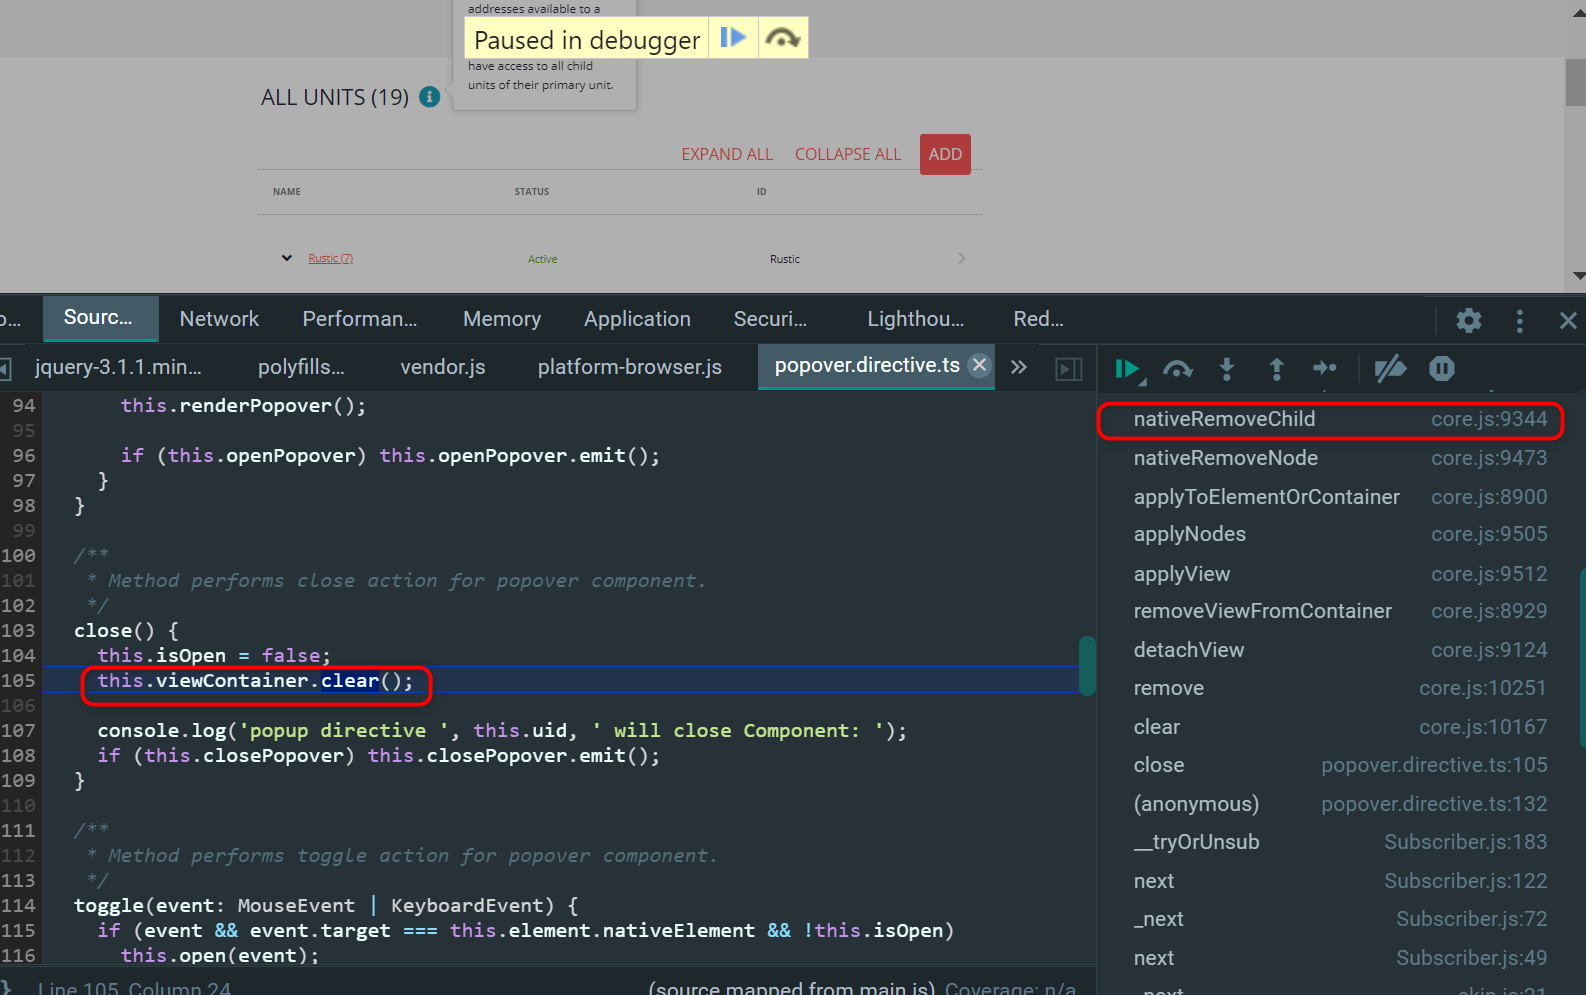Select removeViewFromContainer stack frame
The width and height of the screenshot is (1586, 995).
click(1339, 611)
